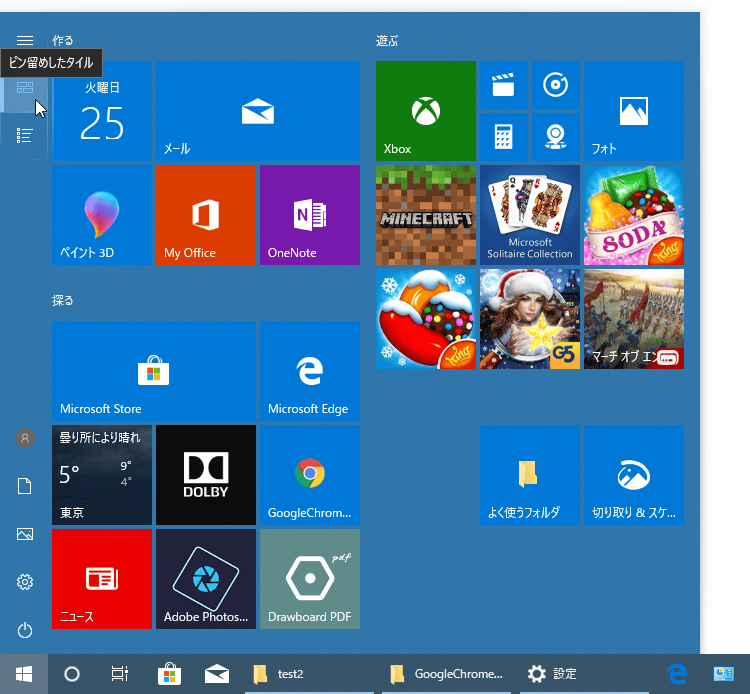The image size is (750, 694).
Task: Open Settings gear in Start sidebar
Action: (25, 582)
